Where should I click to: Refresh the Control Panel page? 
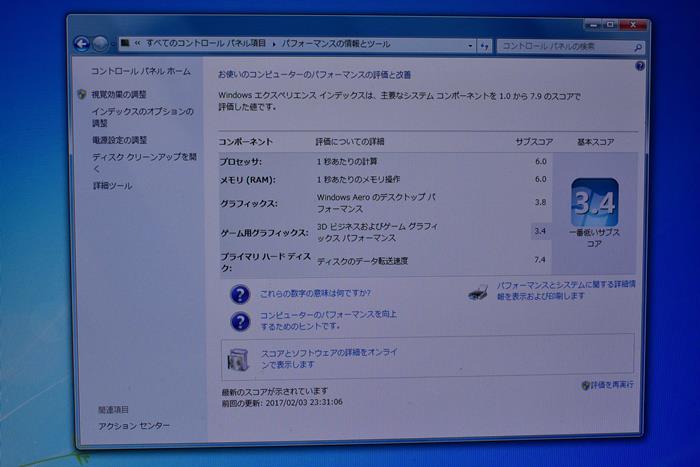pyautogui.click(x=484, y=46)
